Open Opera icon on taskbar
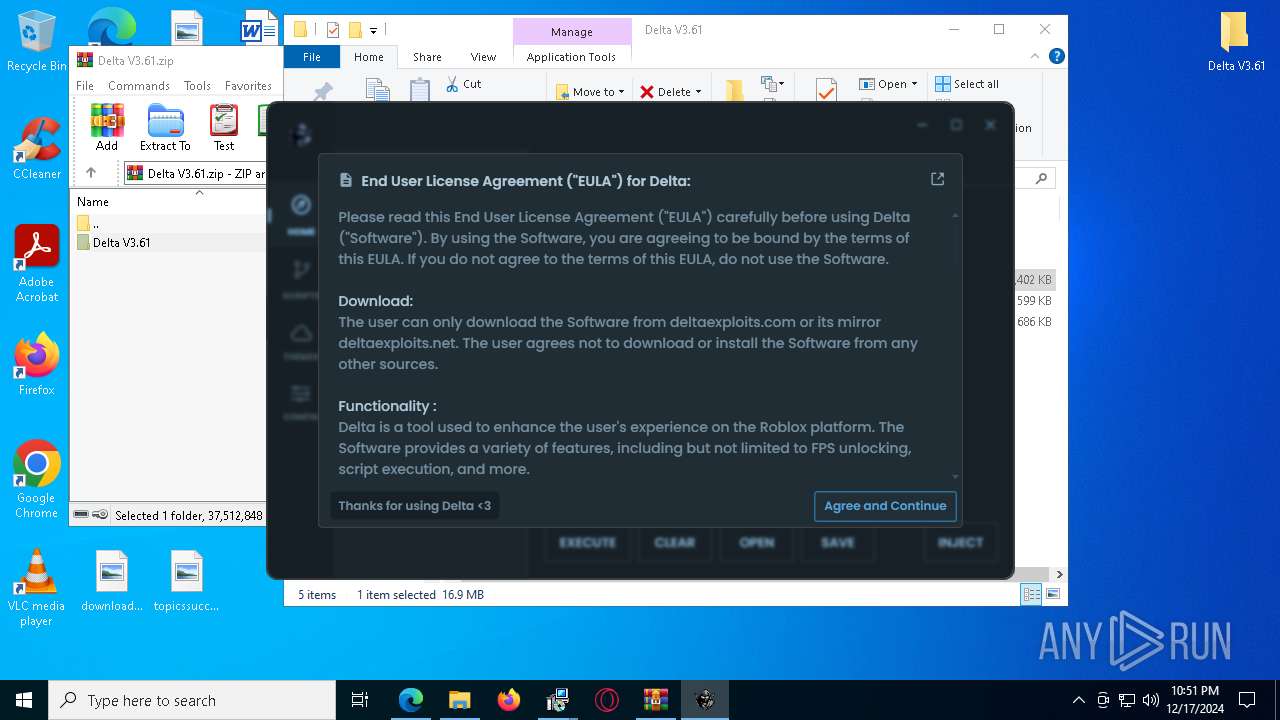 click(606, 700)
